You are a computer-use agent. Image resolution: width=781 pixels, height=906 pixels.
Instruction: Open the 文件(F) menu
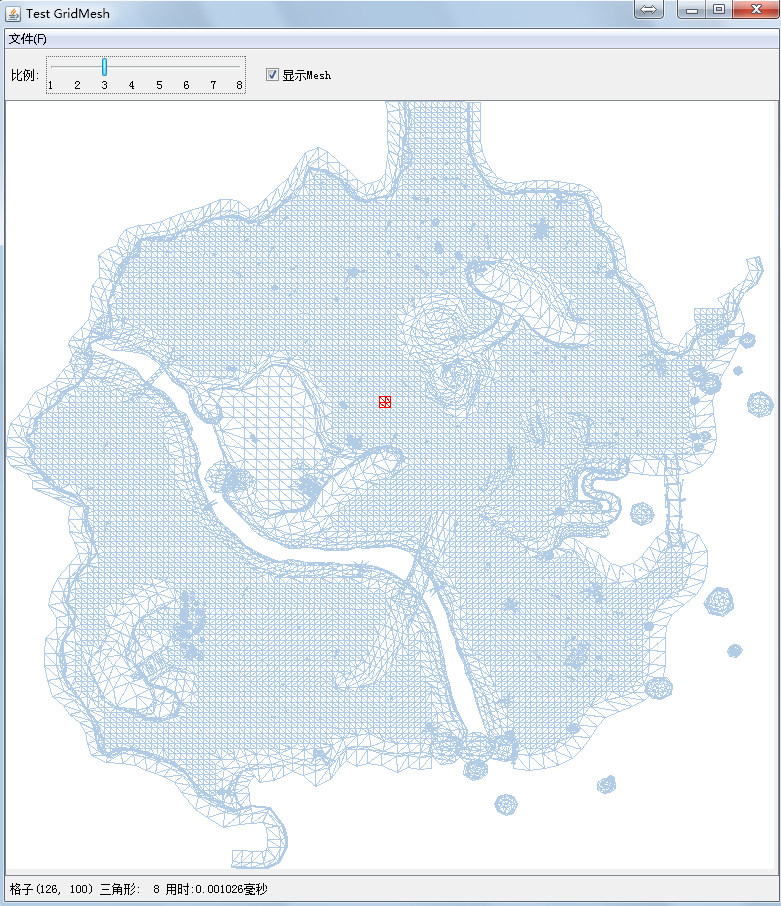tap(28, 39)
